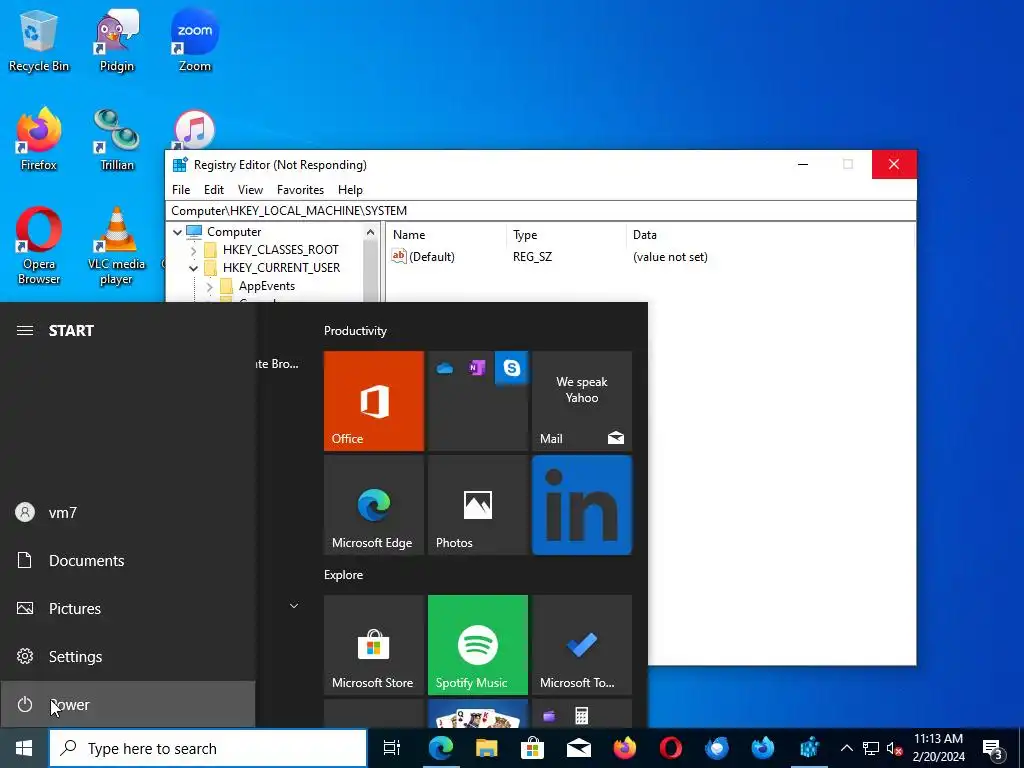This screenshot has height=768, width=1024.
Task: Open Firefox from the taskbar
Action: point(624,748)
